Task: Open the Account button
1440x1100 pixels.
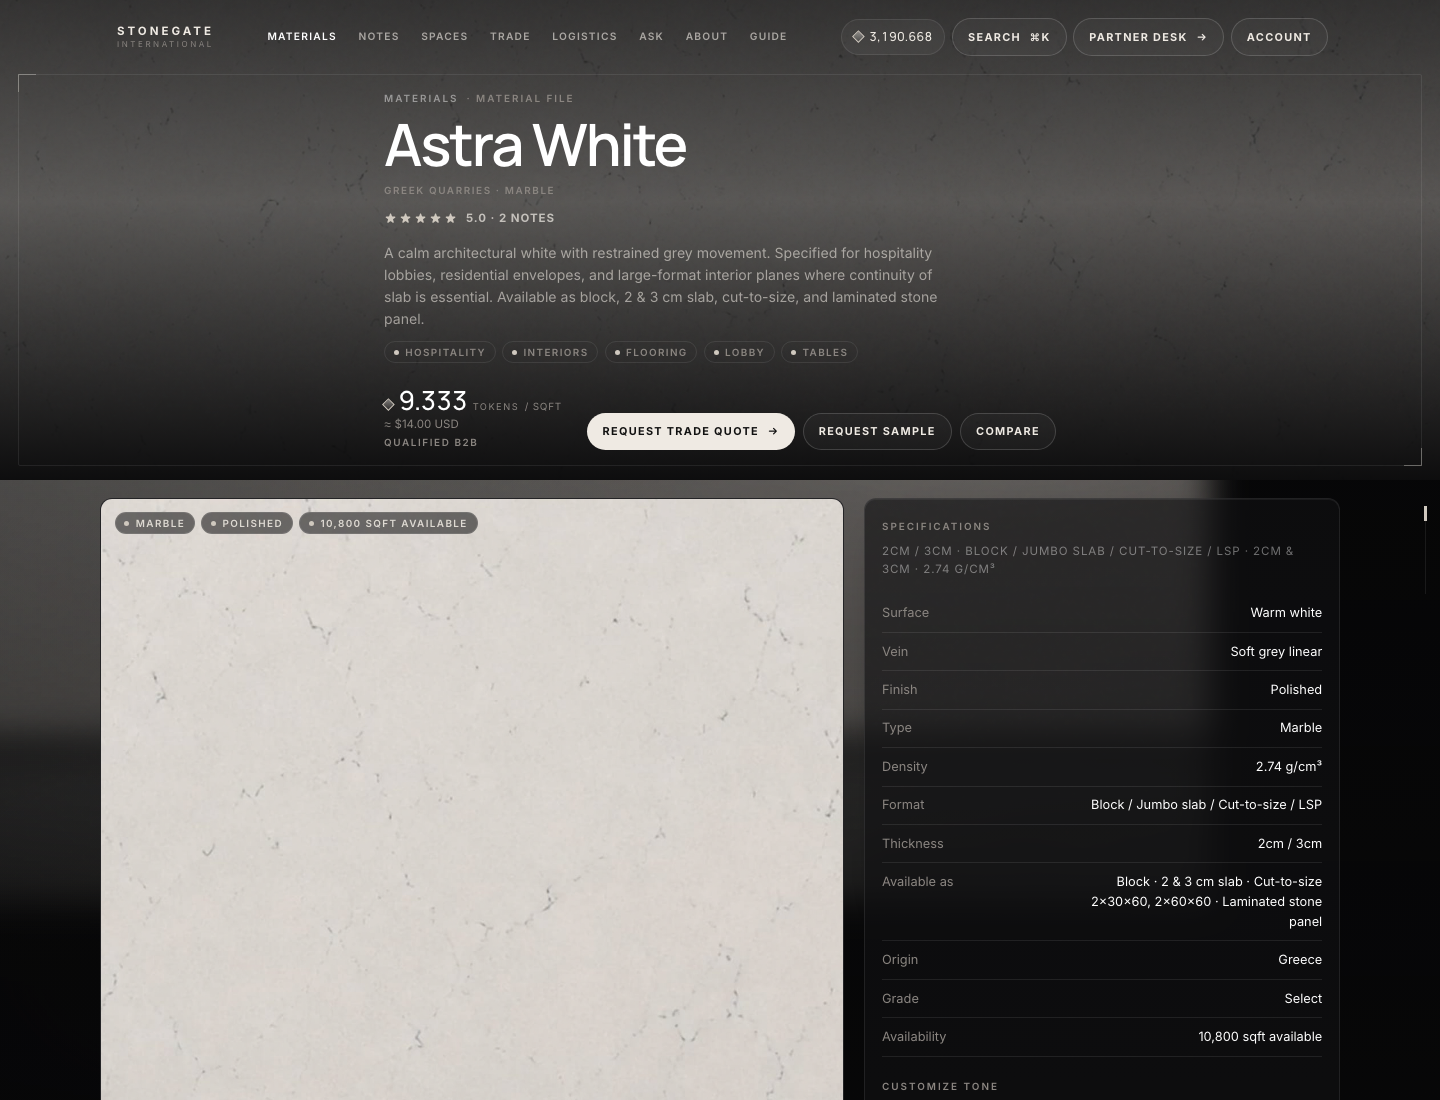Action: [x=1279, y=37]
